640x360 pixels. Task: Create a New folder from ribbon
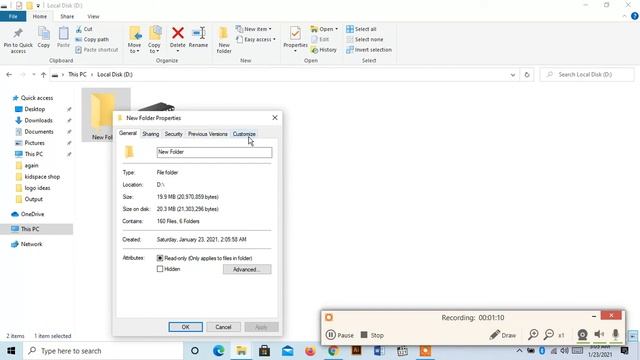tap(224, 40)
